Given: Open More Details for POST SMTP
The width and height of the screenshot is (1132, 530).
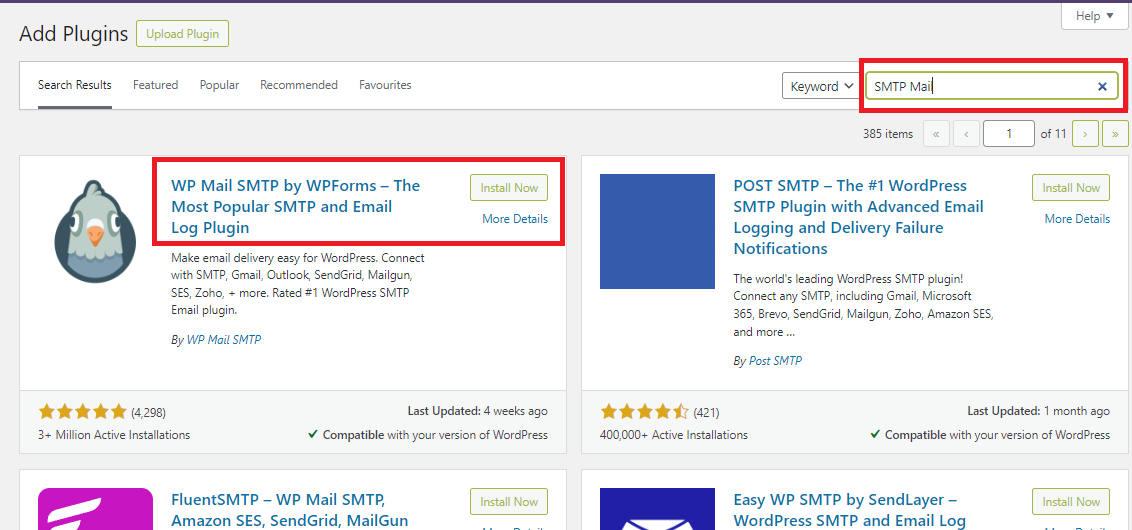Looking at the screenshot, I should click(1077, 219).
